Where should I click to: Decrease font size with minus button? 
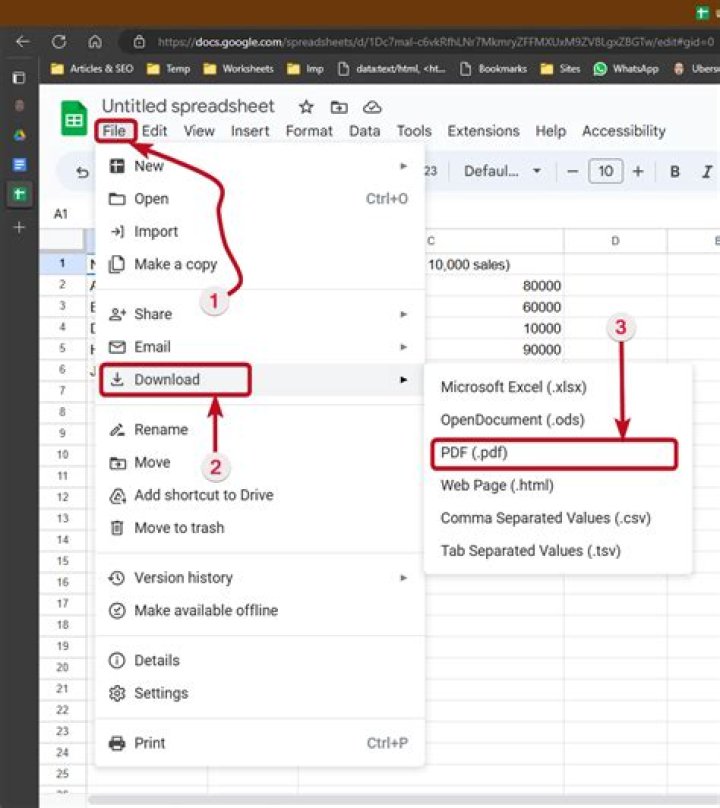point(572,171)
